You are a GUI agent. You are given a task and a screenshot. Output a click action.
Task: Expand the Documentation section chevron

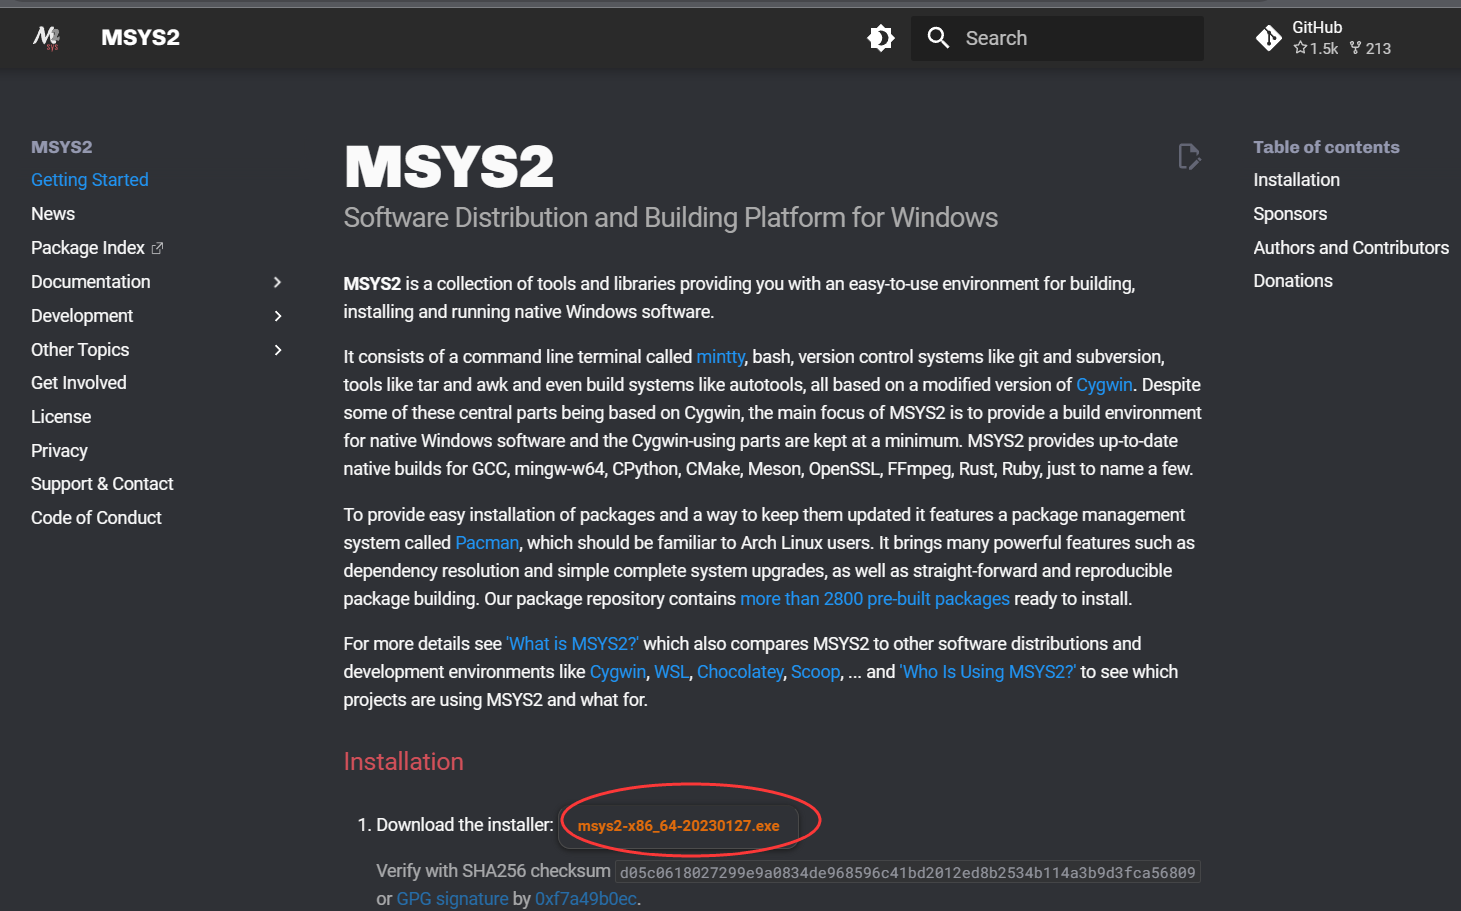click(278, 282)
